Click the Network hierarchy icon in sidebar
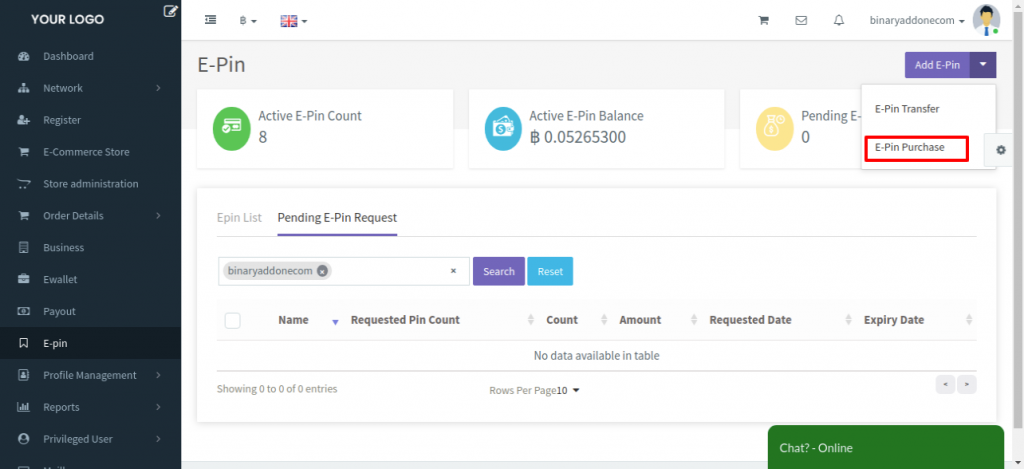The width and height of the screenshot is (1024, 469). pos(24,88)
